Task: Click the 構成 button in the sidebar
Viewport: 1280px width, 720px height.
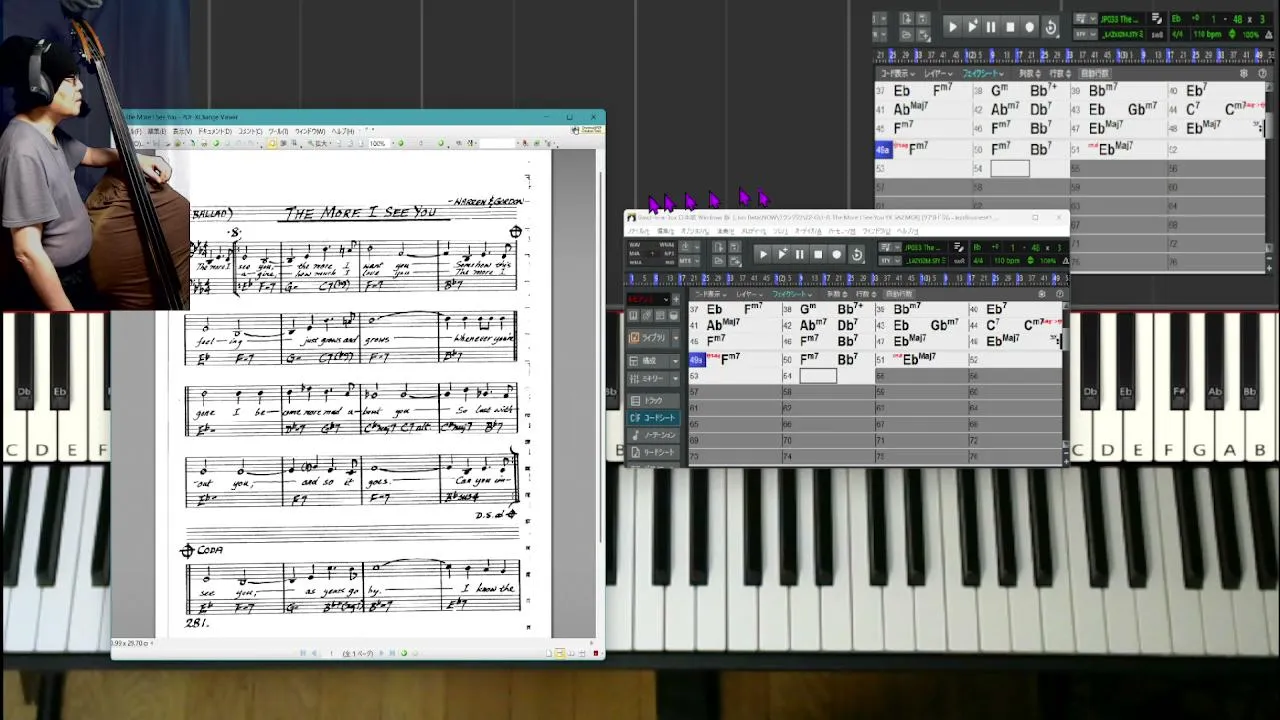Action: point(647,360)
